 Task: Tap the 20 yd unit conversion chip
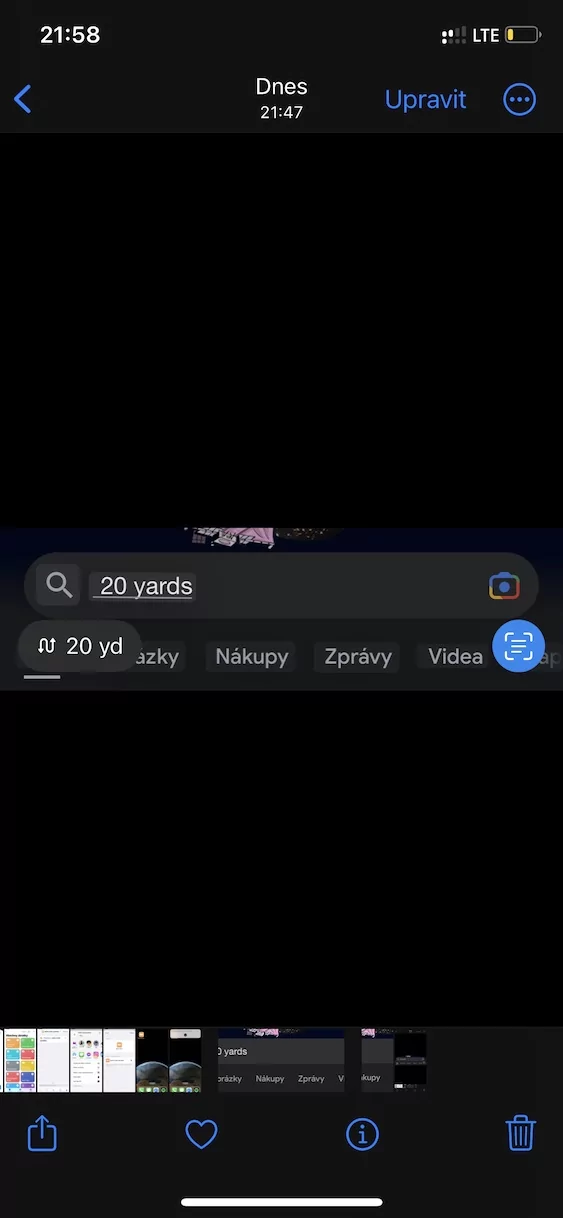point(80,646)
